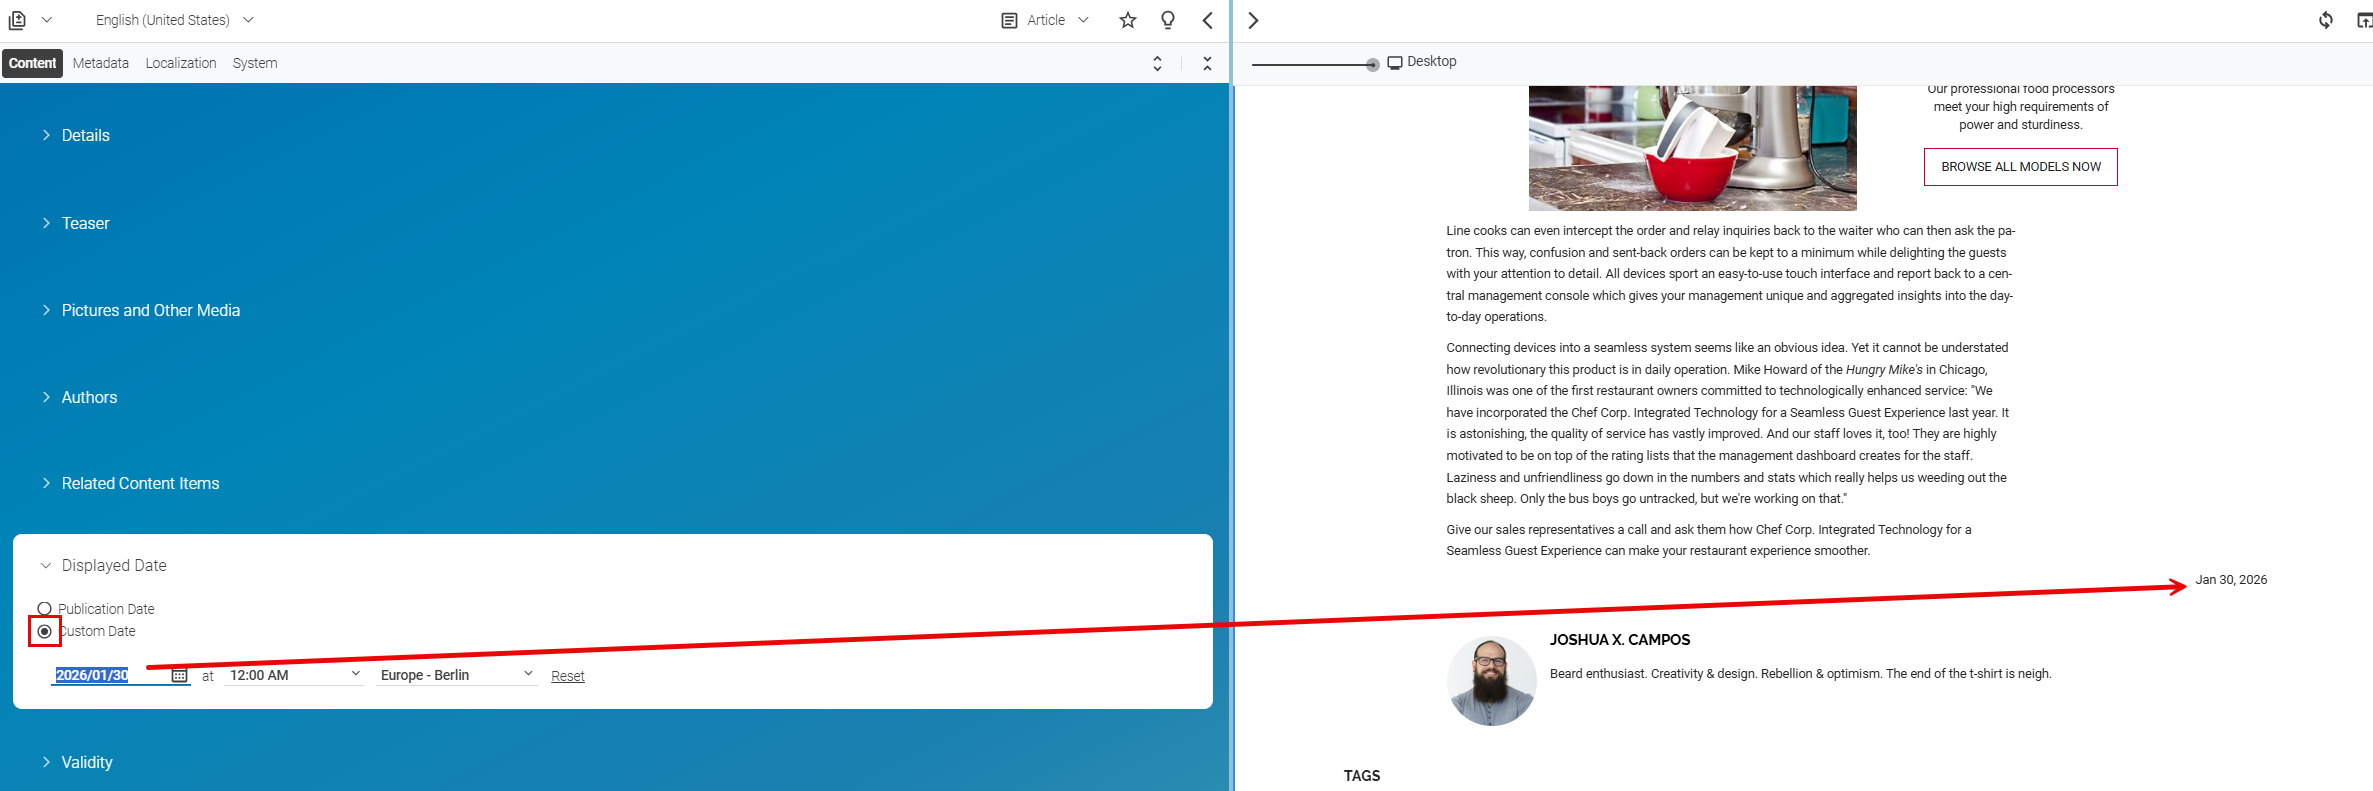Switch to the Localization tab
The height and width of the screenshot is (791, 2373).
(x=180, y=63)
